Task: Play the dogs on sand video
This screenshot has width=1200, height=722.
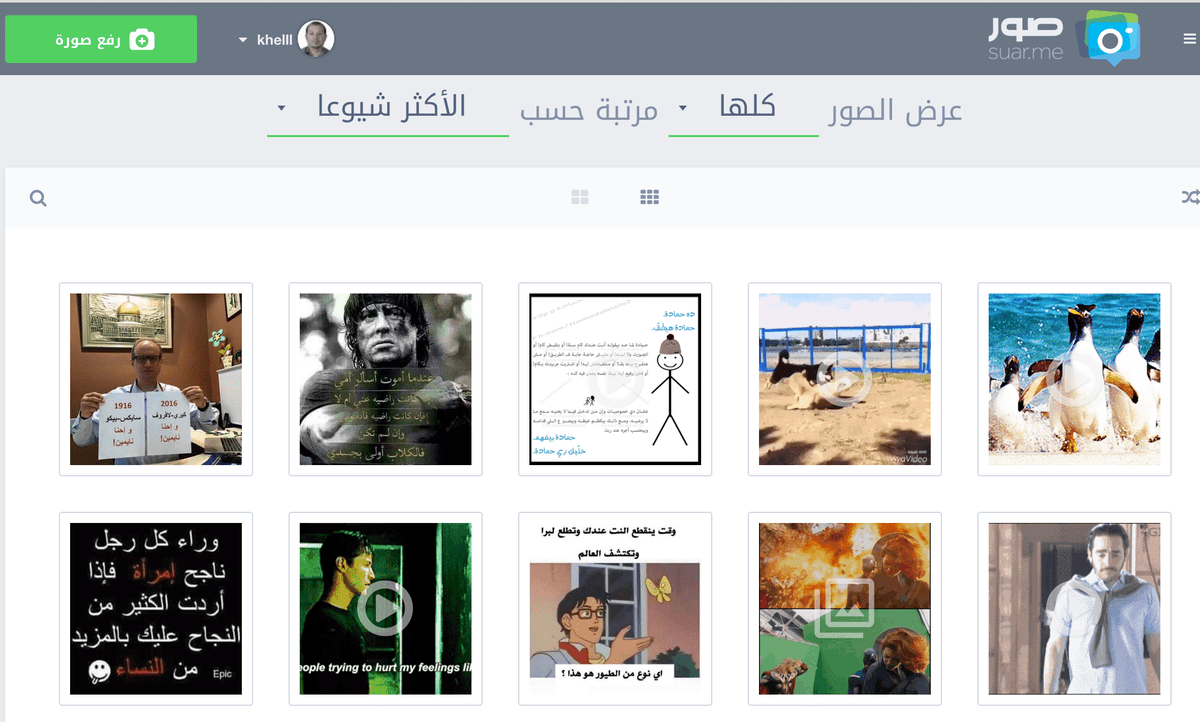Action: point(844,379)
